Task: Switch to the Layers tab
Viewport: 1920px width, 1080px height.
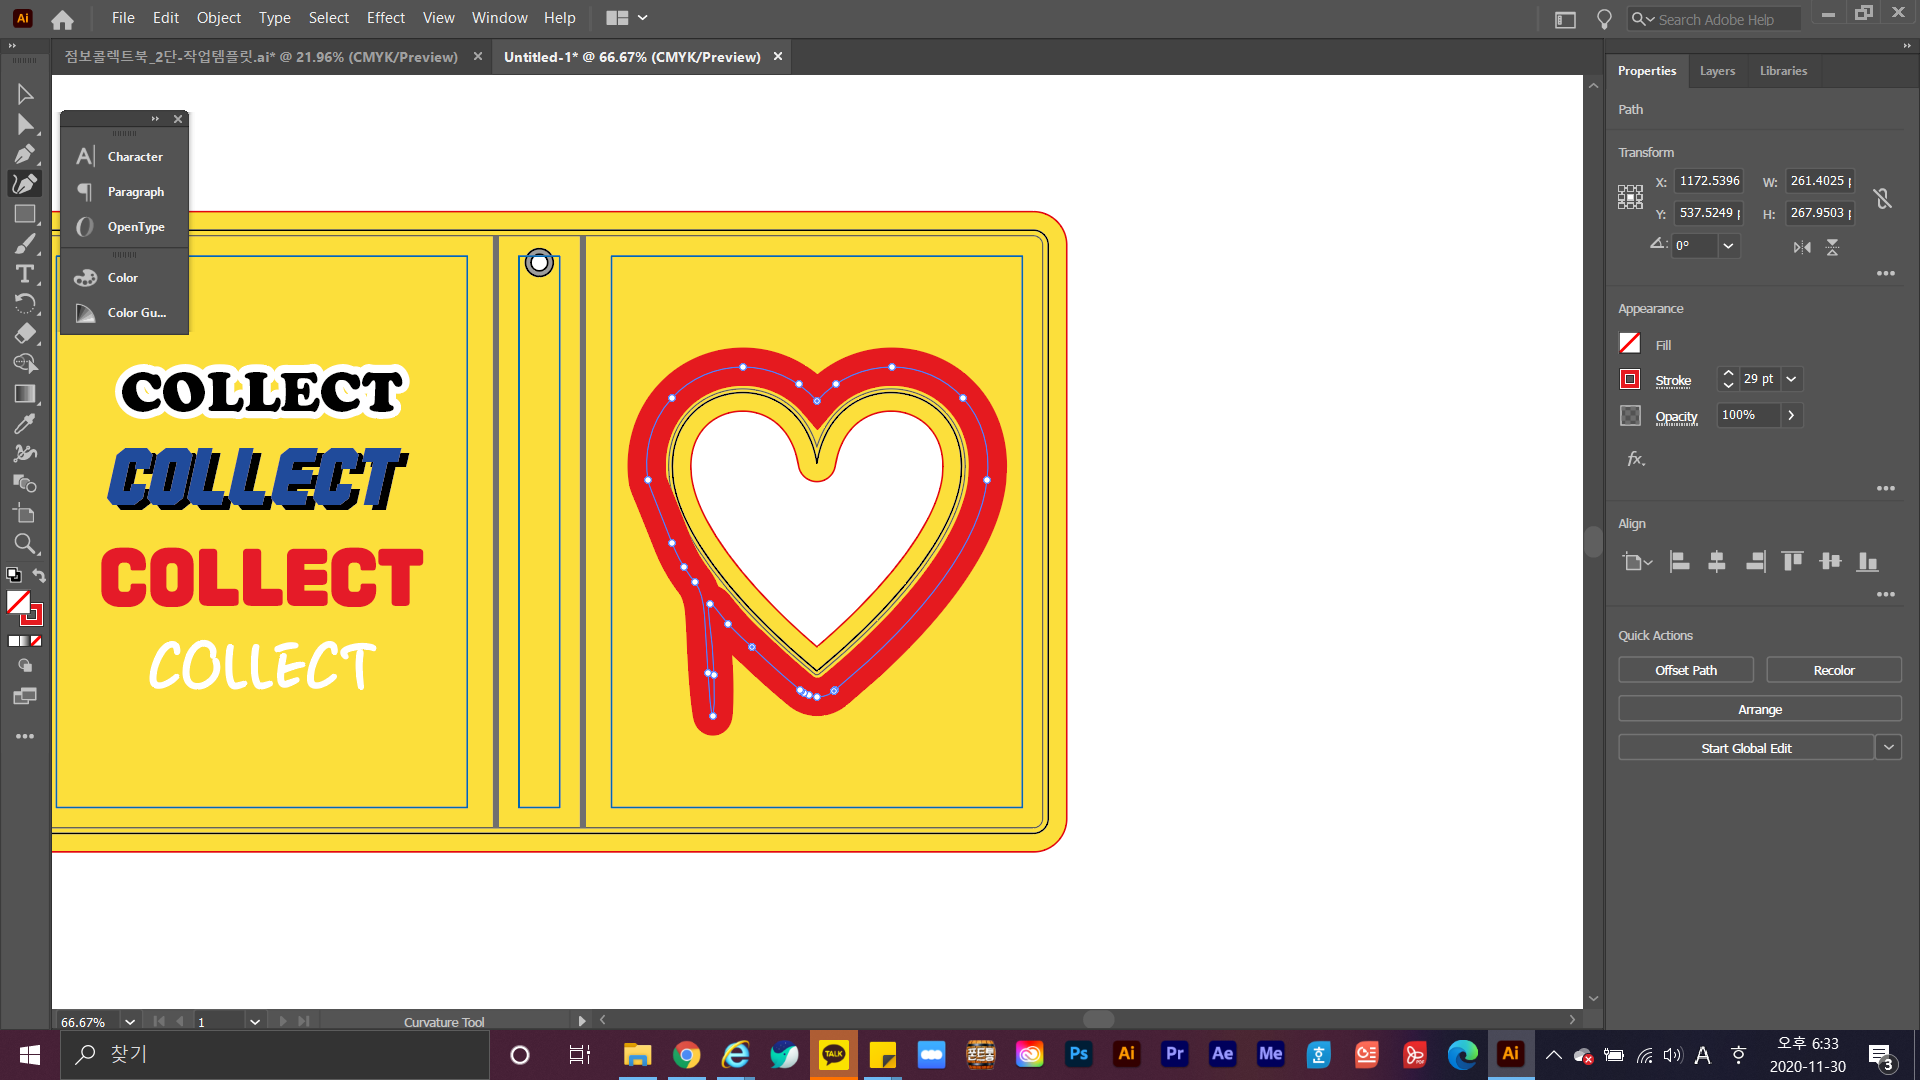Action: pos(1717,71)
